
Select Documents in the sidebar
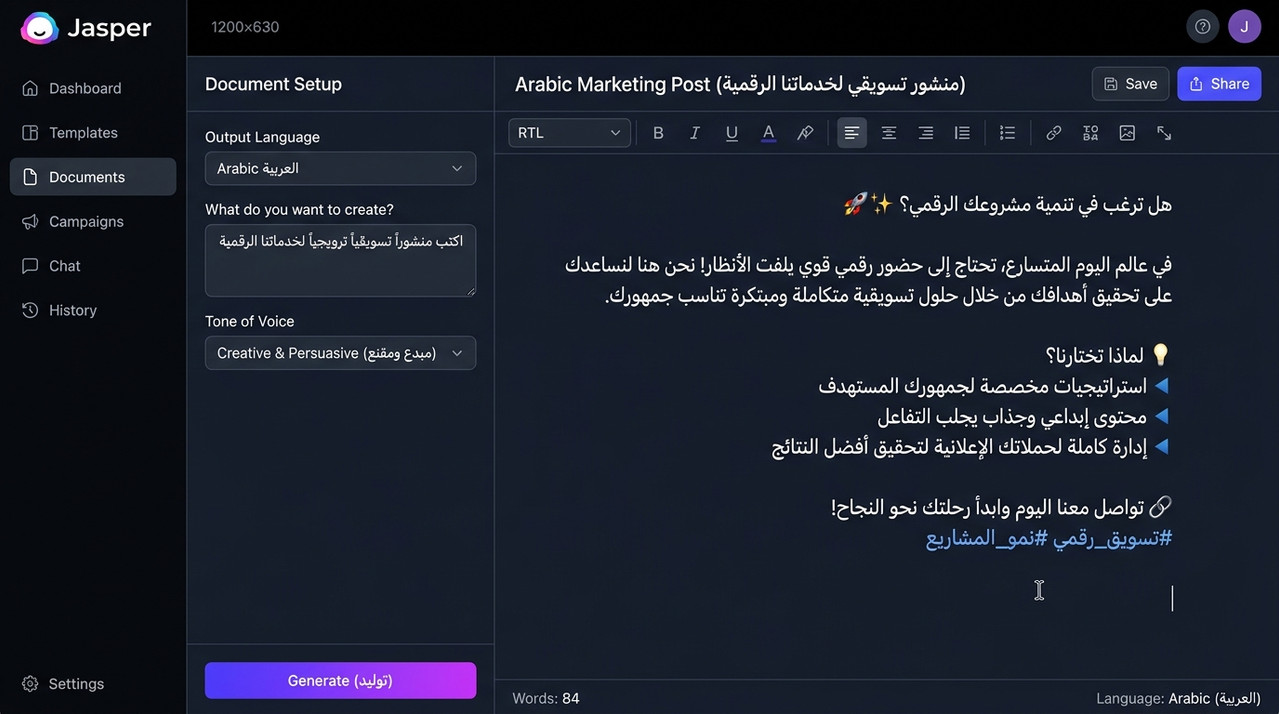click(x=93, y=177)
